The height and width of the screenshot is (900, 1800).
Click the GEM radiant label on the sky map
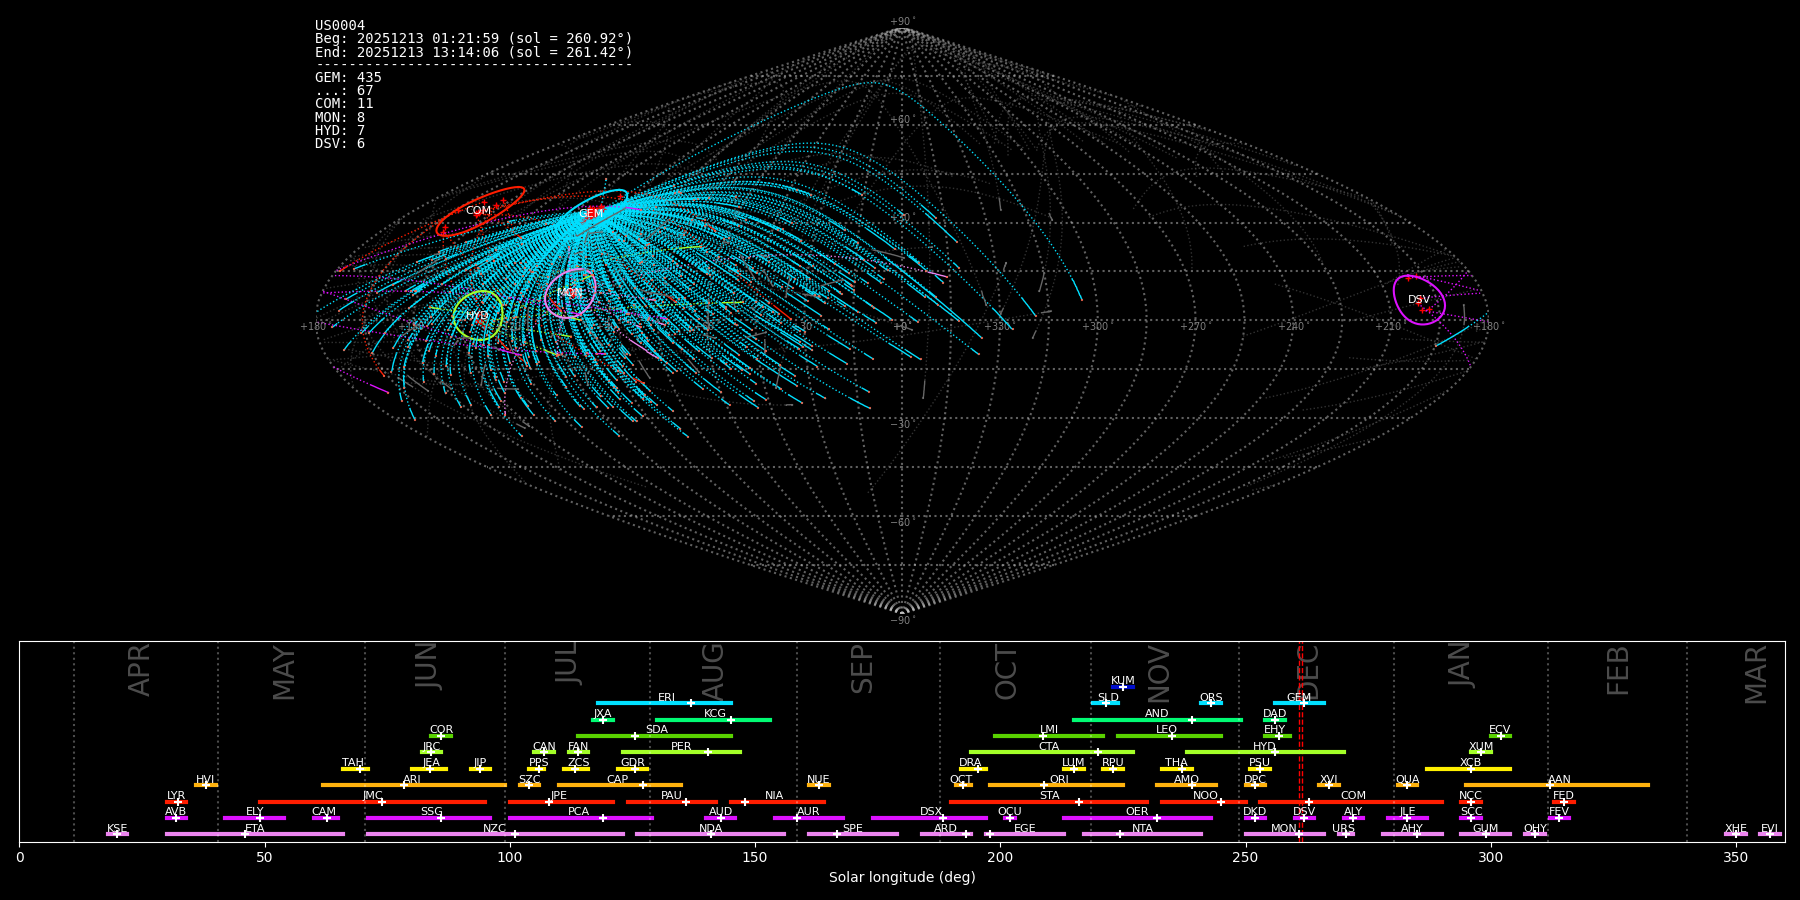click(591, 214)
